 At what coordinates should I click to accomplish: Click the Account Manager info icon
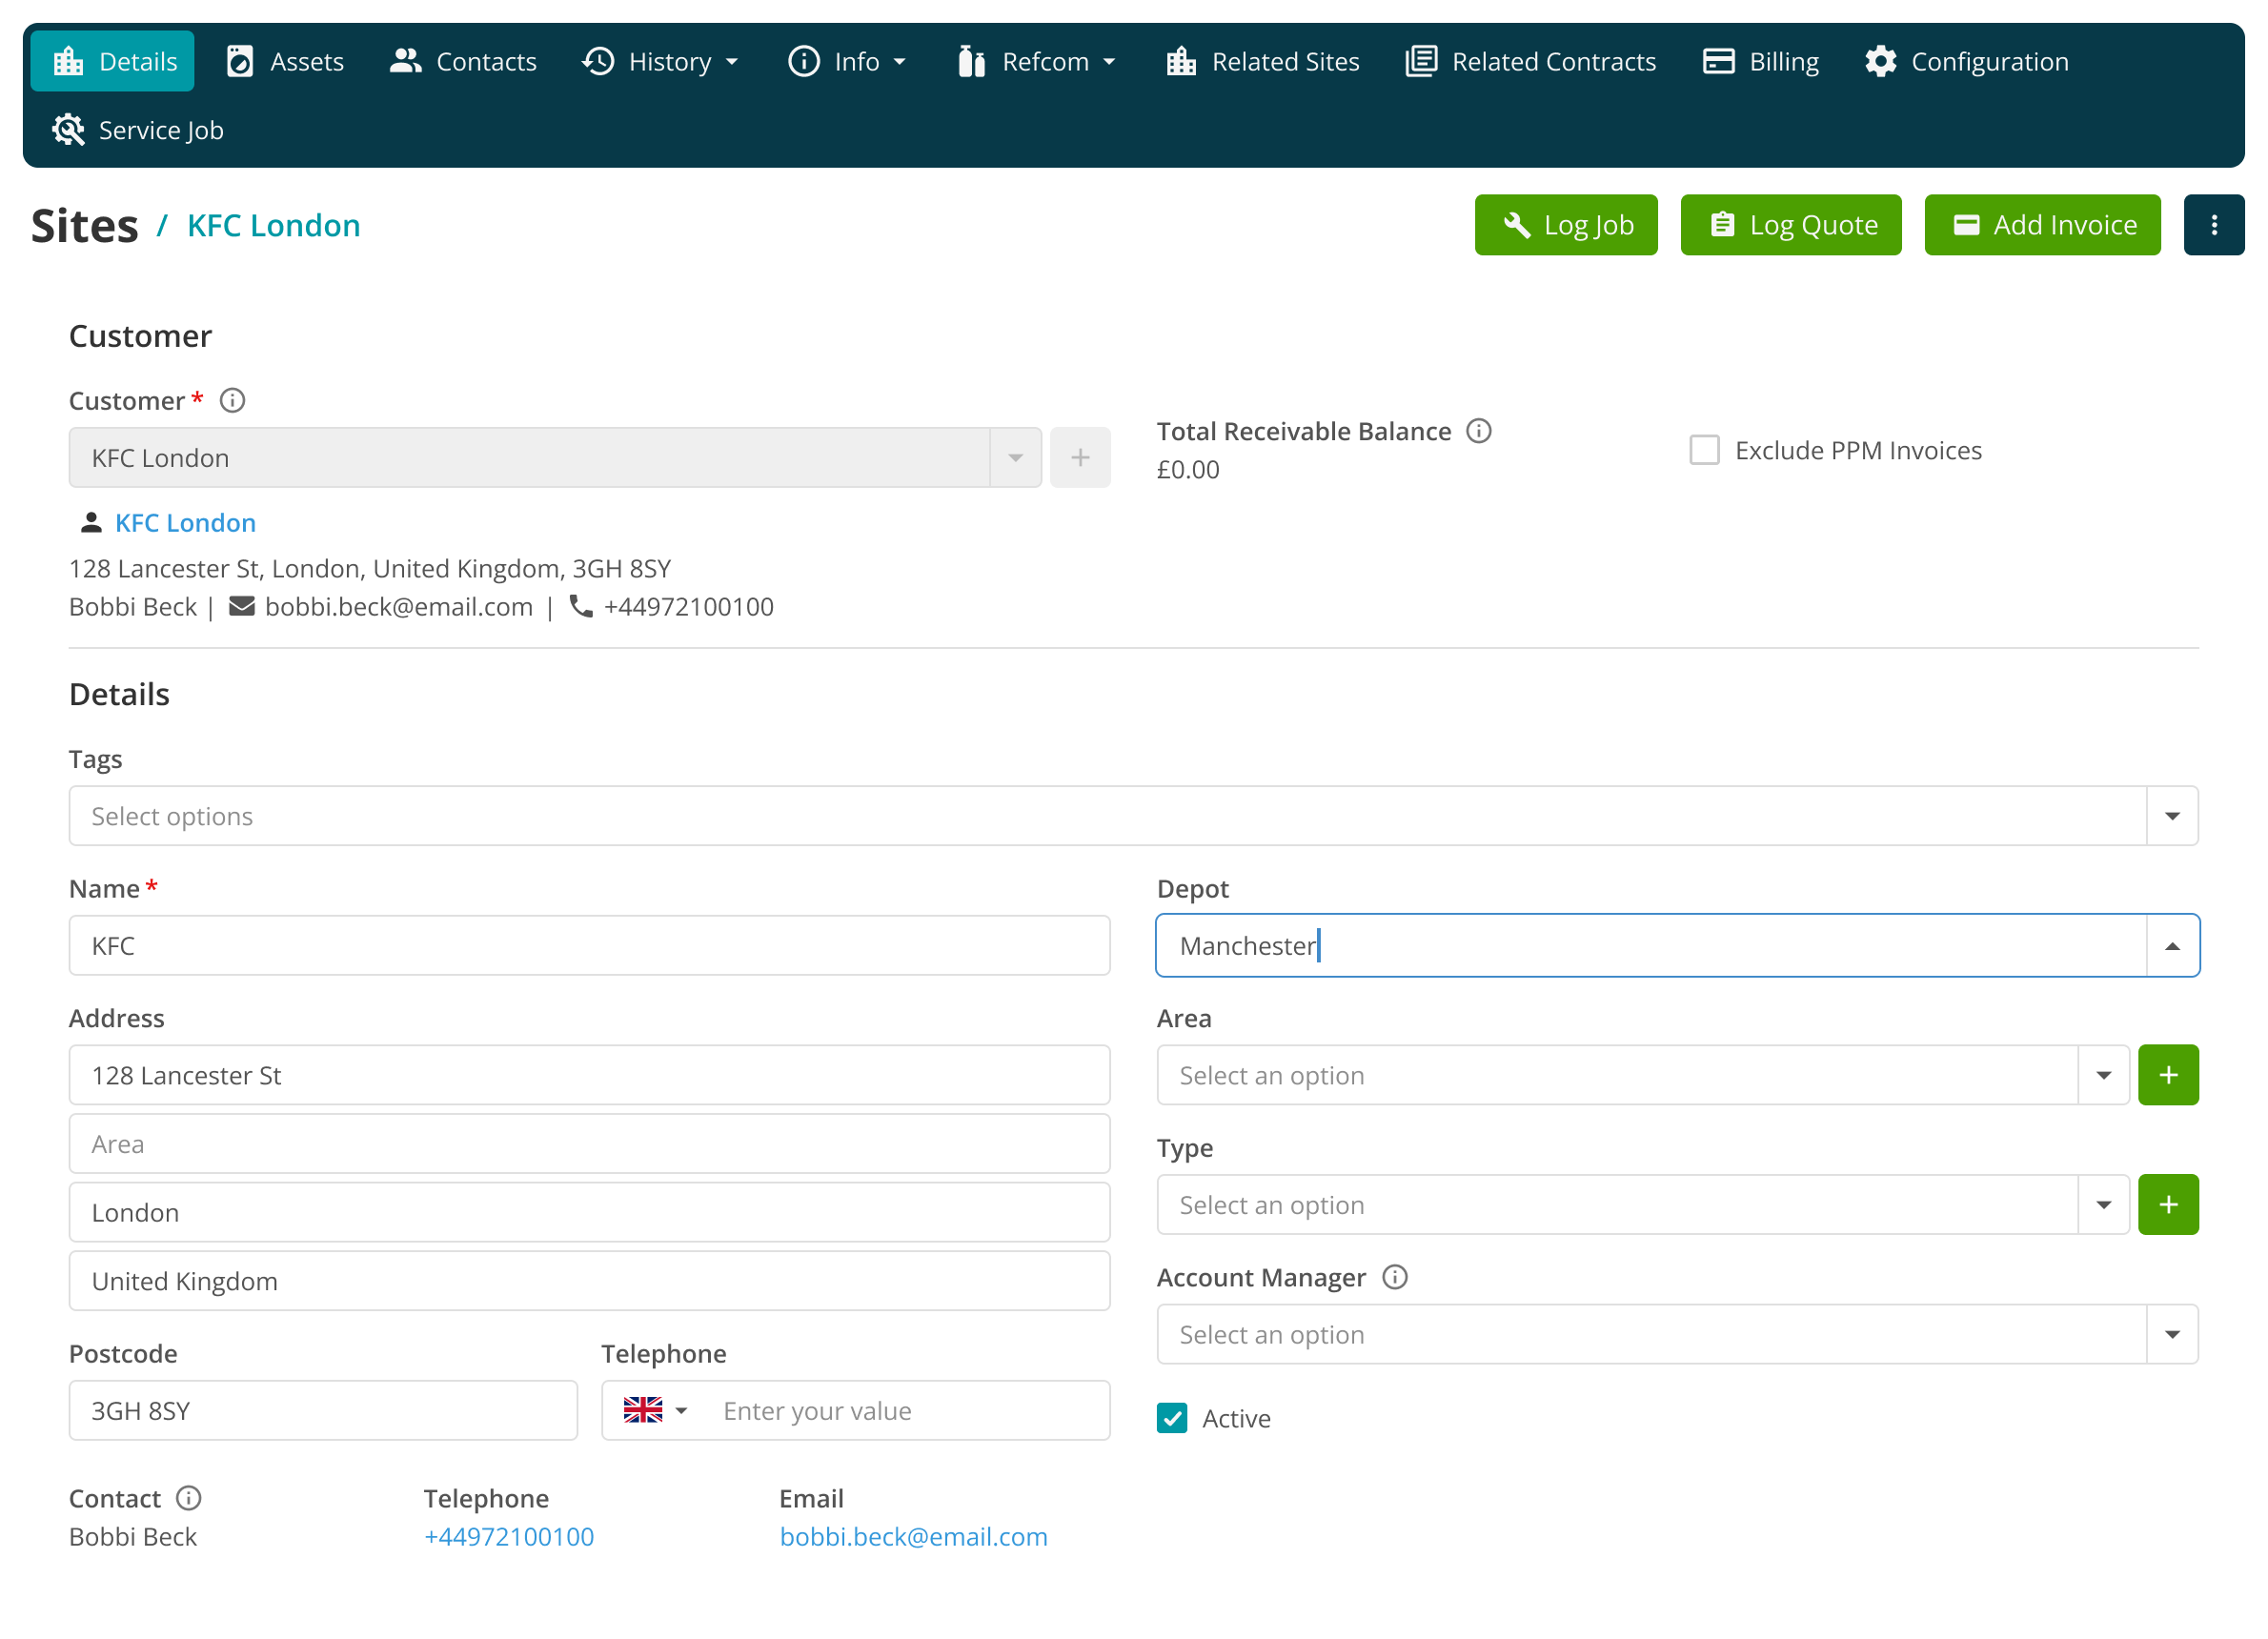pos(1394,1277)
